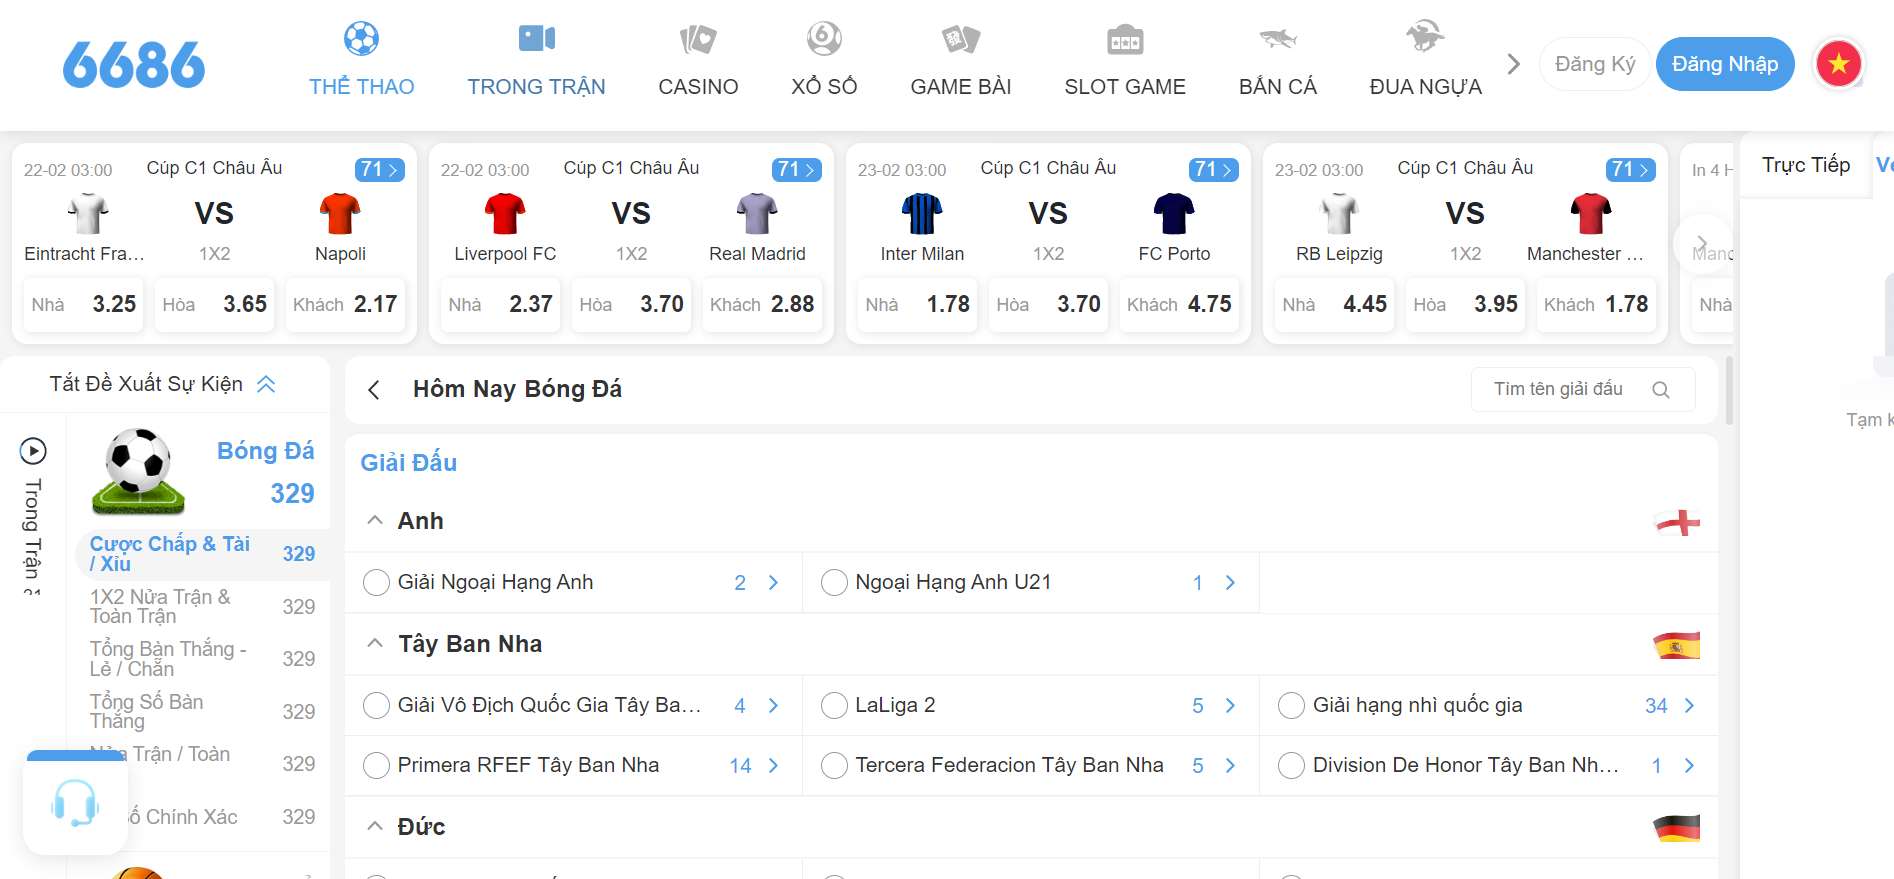The width and height of the screenshot is (1894, 879).
Task: Open the Game Bài cards icon
Action: 961,39
